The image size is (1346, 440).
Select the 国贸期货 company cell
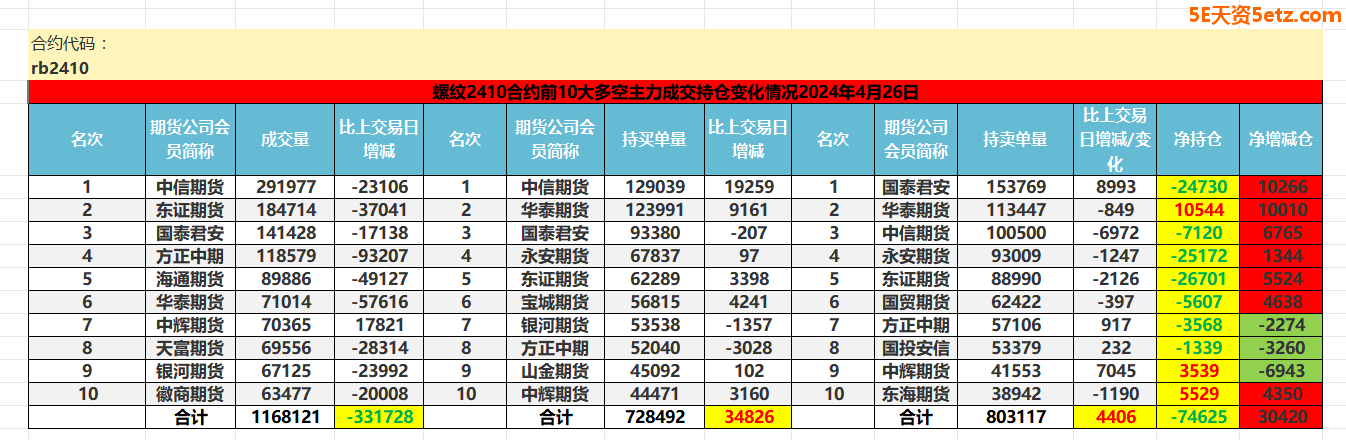click(x=916, y=302)
